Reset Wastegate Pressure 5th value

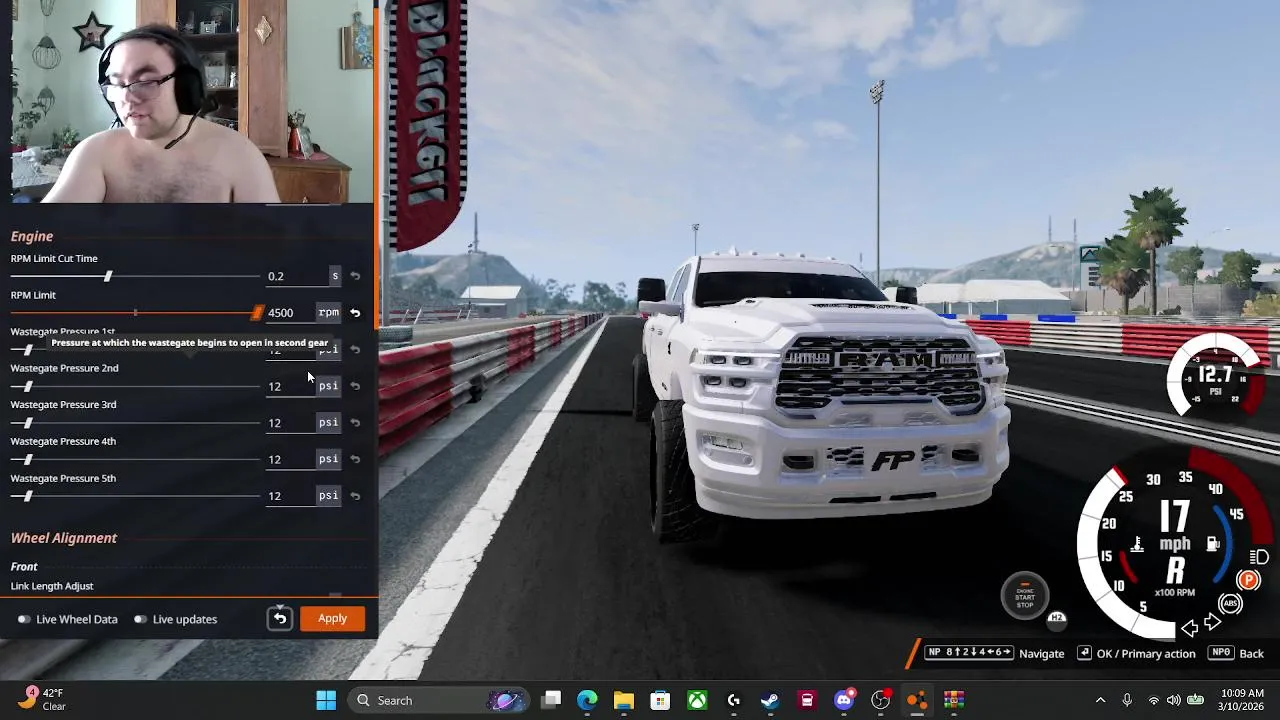click(x=355, y=496)
